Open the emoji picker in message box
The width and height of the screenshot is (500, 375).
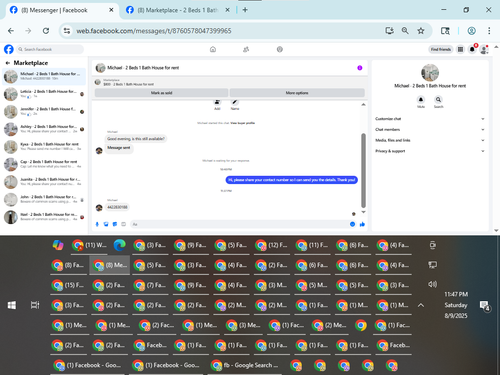(352, 224)
